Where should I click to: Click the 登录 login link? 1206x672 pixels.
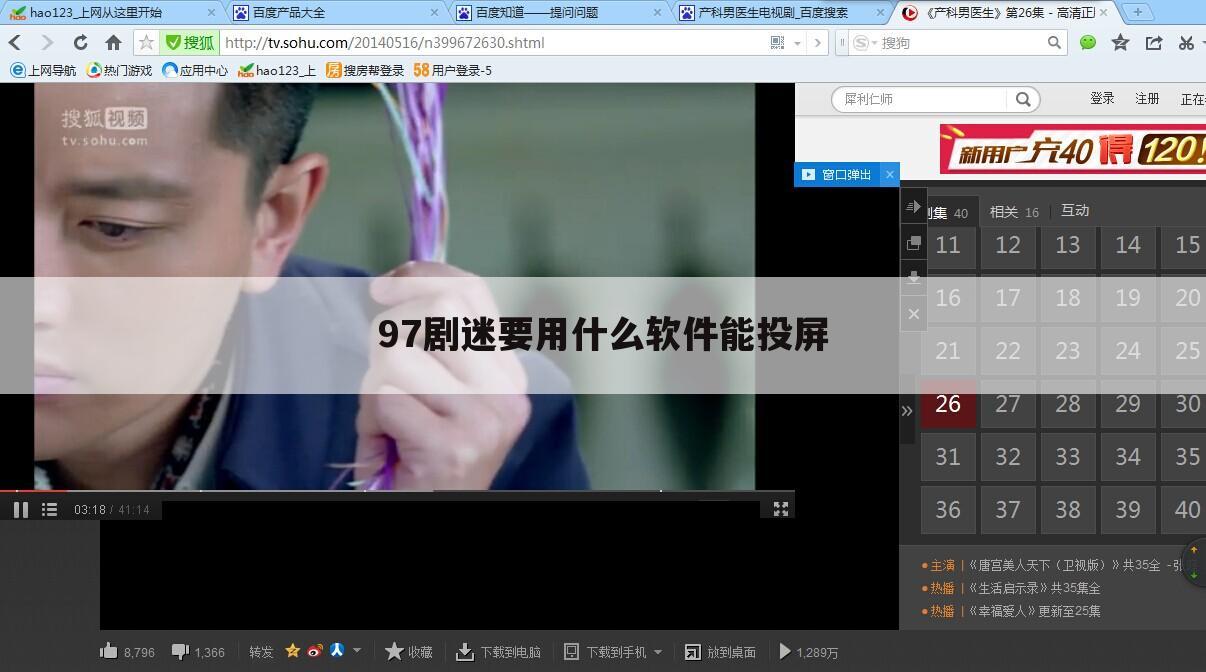pyautogui.click(x=1102, y=98)
